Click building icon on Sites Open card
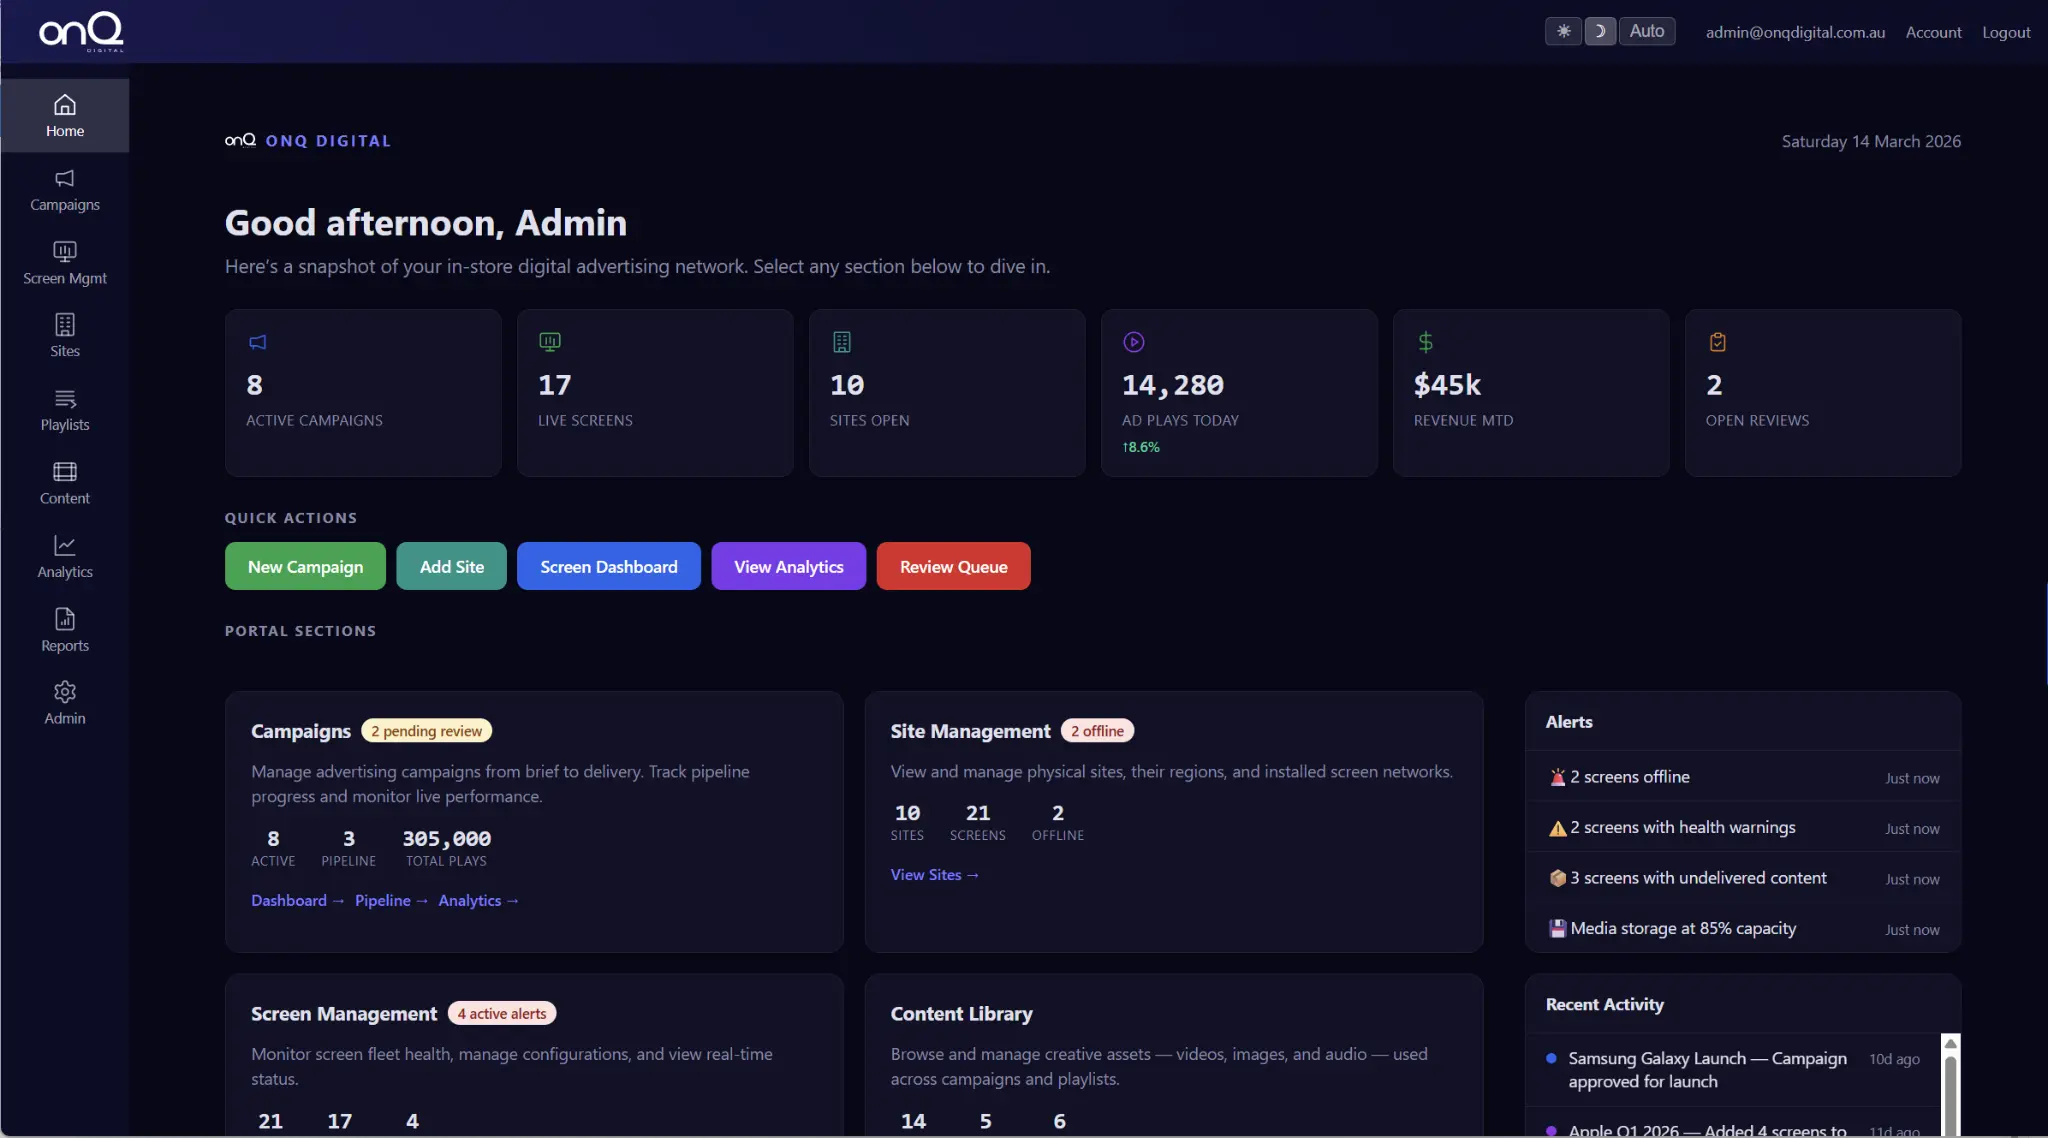The height and width of the screenshot is (1138, 2048). point(842,342)
